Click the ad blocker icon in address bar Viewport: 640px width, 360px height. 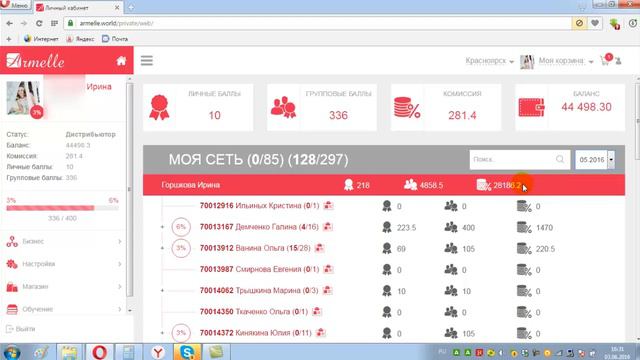pyautogui.click(x=579, y=23)
